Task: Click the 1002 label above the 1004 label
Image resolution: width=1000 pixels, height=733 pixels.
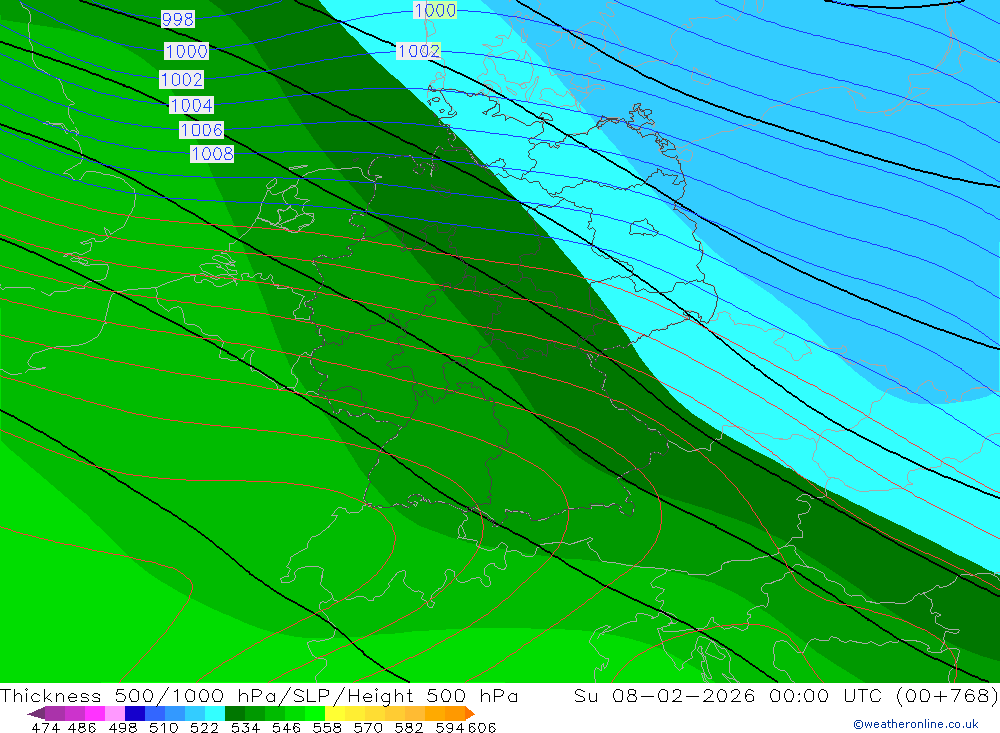Action: click(x=182, y=80)
